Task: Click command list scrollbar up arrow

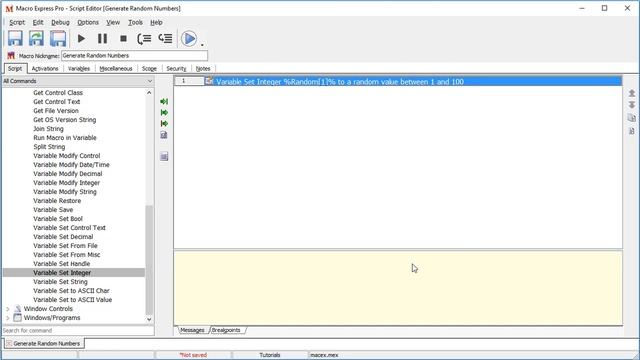Action: 149,93
